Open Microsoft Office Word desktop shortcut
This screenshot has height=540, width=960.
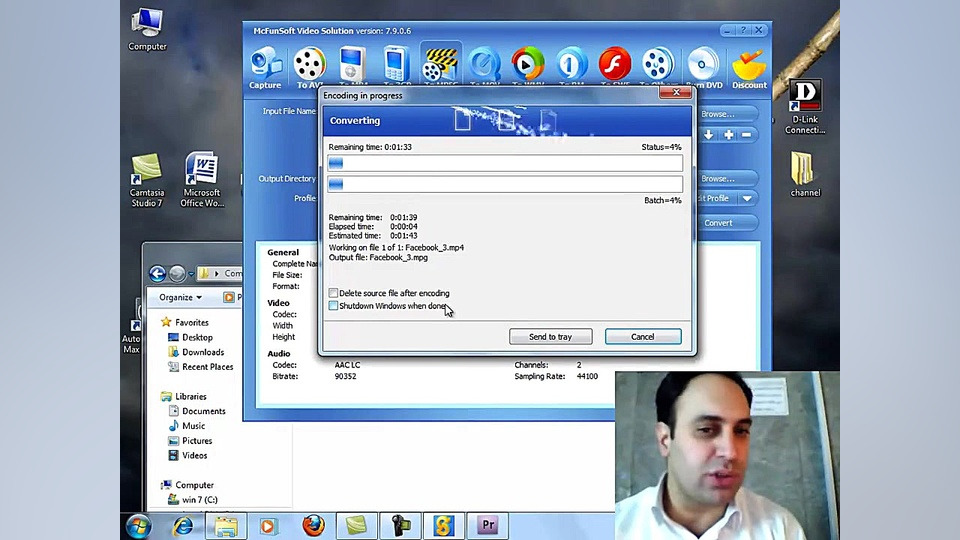click(x=201, y=180)
